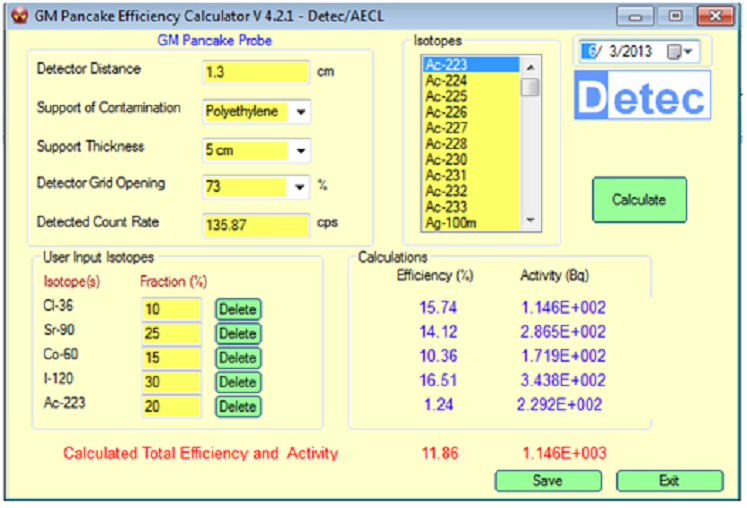Click the Isotopes list scrollbar thumb

(530, 87)
